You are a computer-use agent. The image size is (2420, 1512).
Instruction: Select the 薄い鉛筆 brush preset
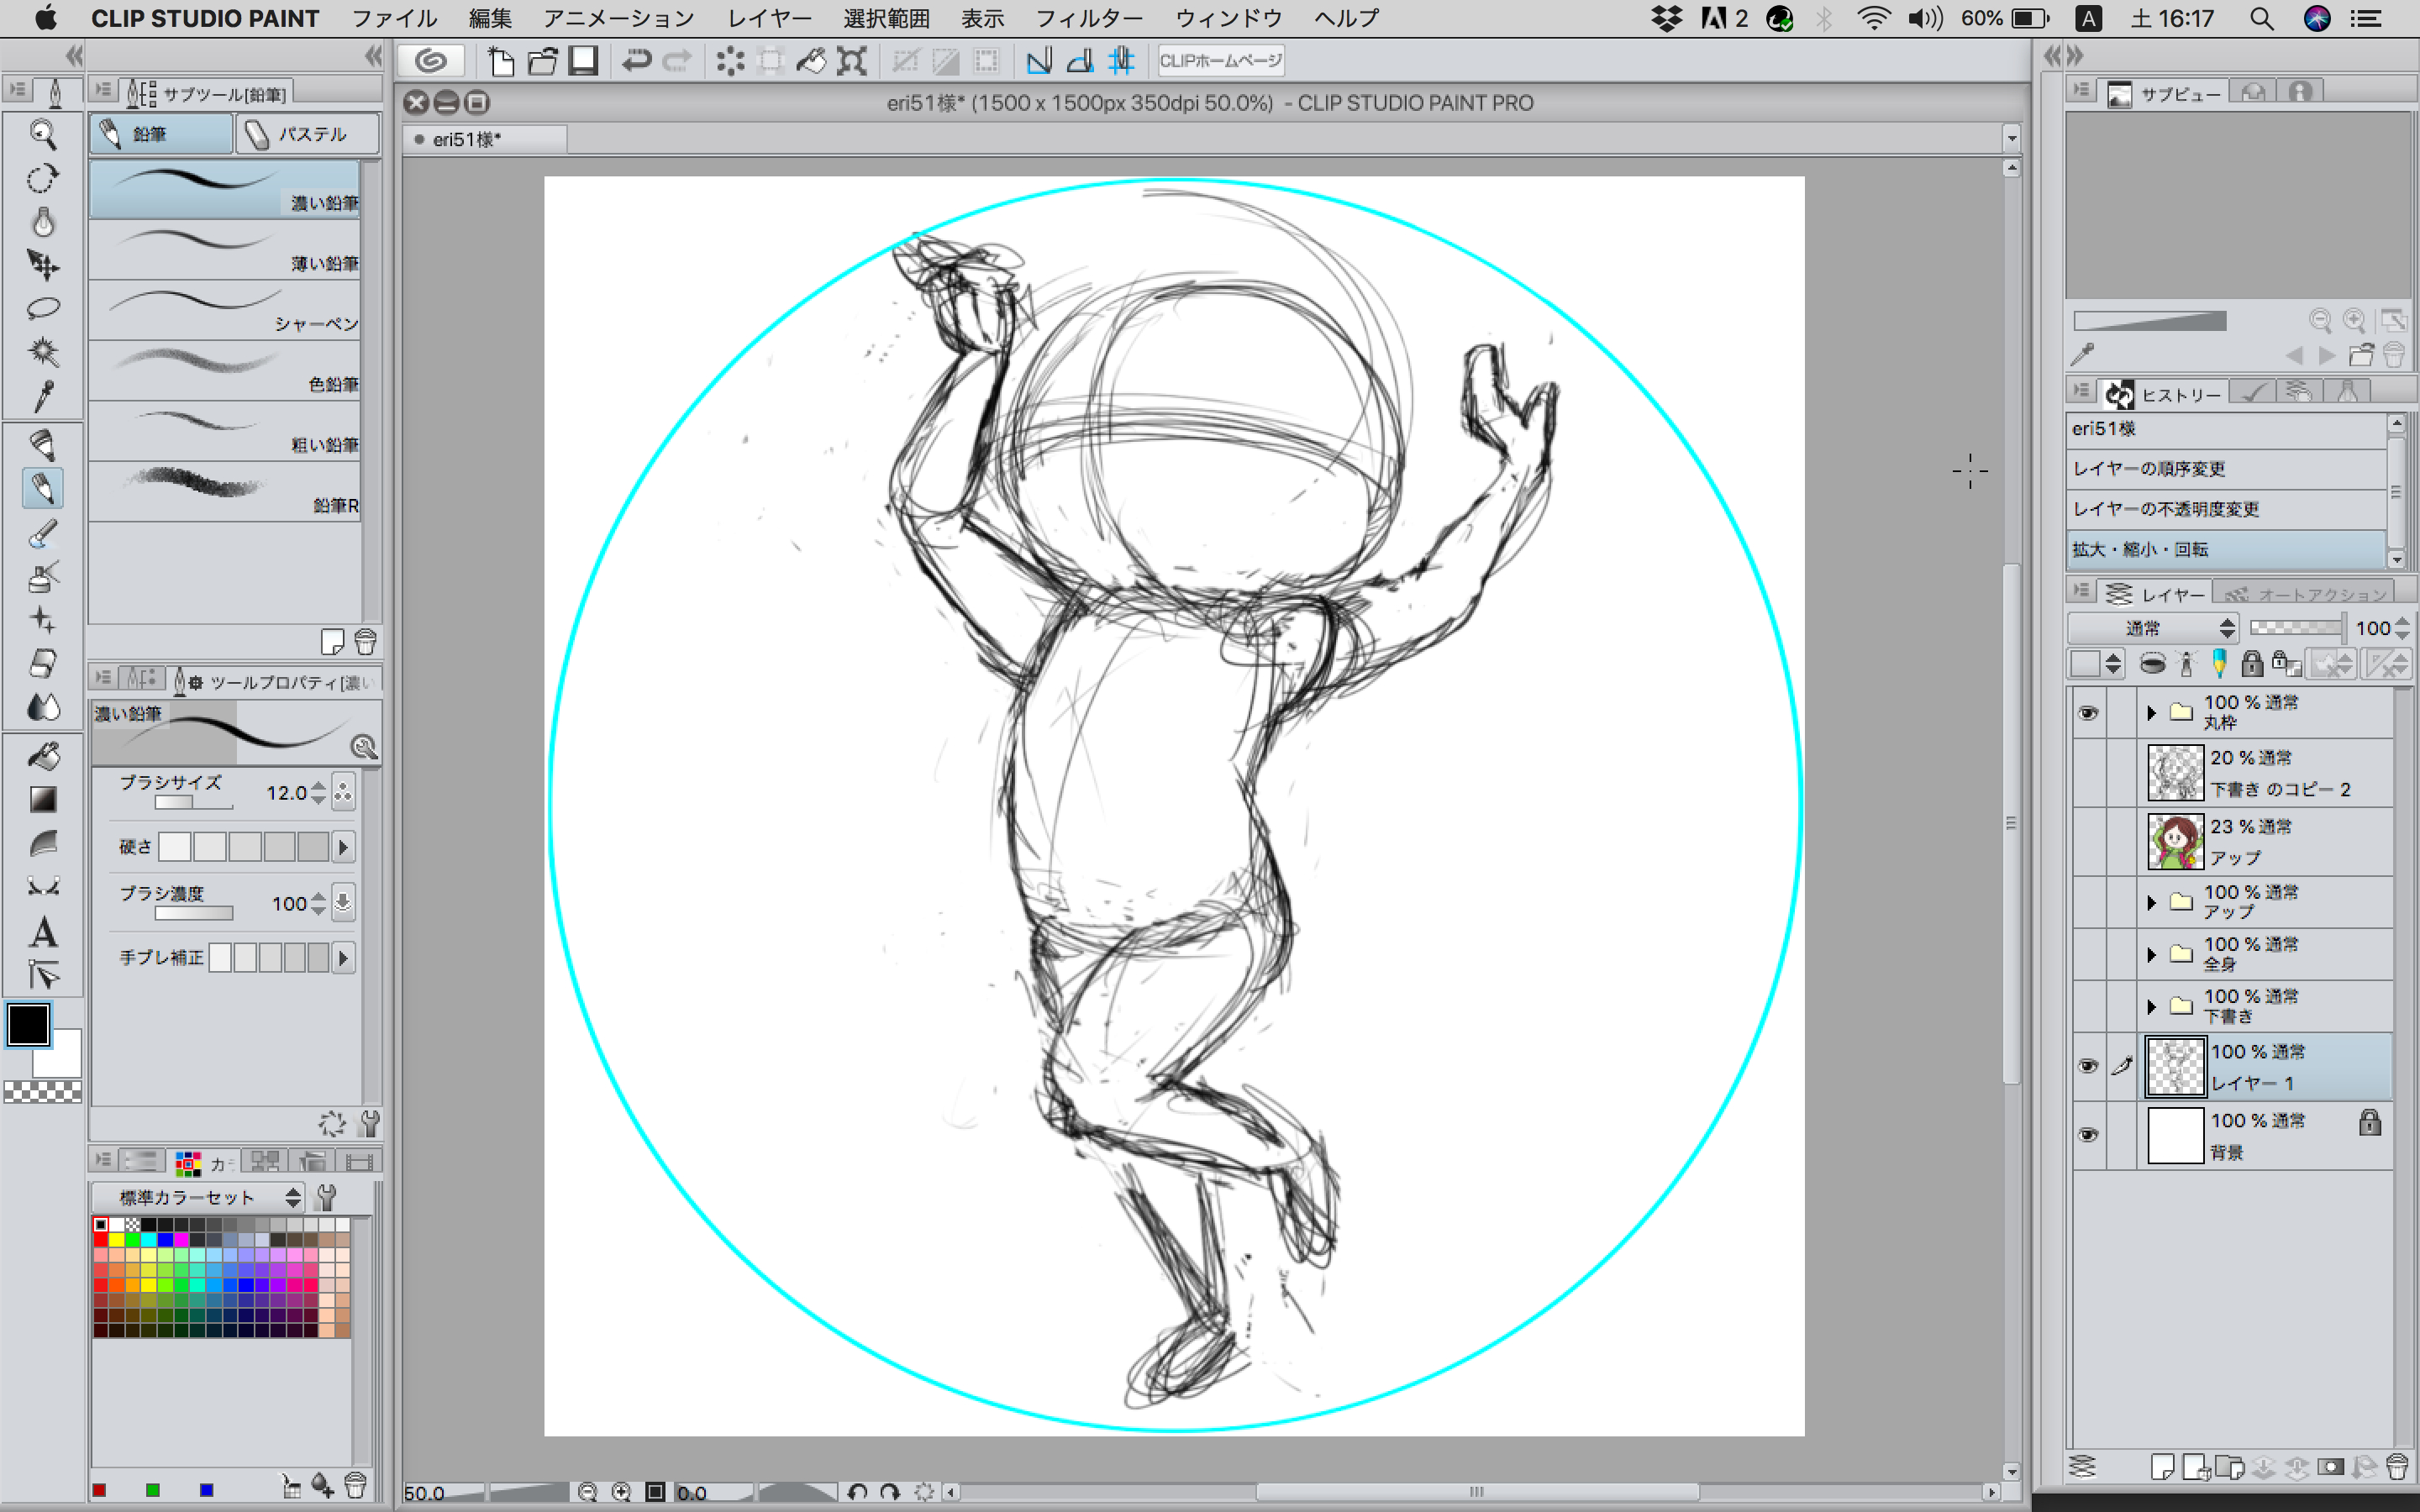tap(225, 250)
